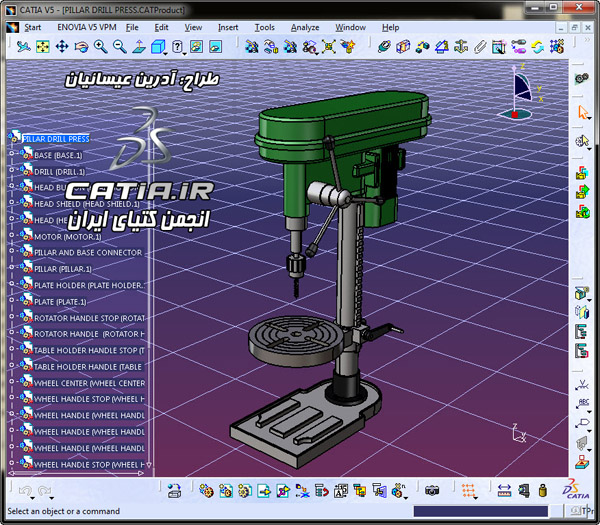Click the anchor Fix component icon
Screen dimensions: 600x525
pos(461,47)
